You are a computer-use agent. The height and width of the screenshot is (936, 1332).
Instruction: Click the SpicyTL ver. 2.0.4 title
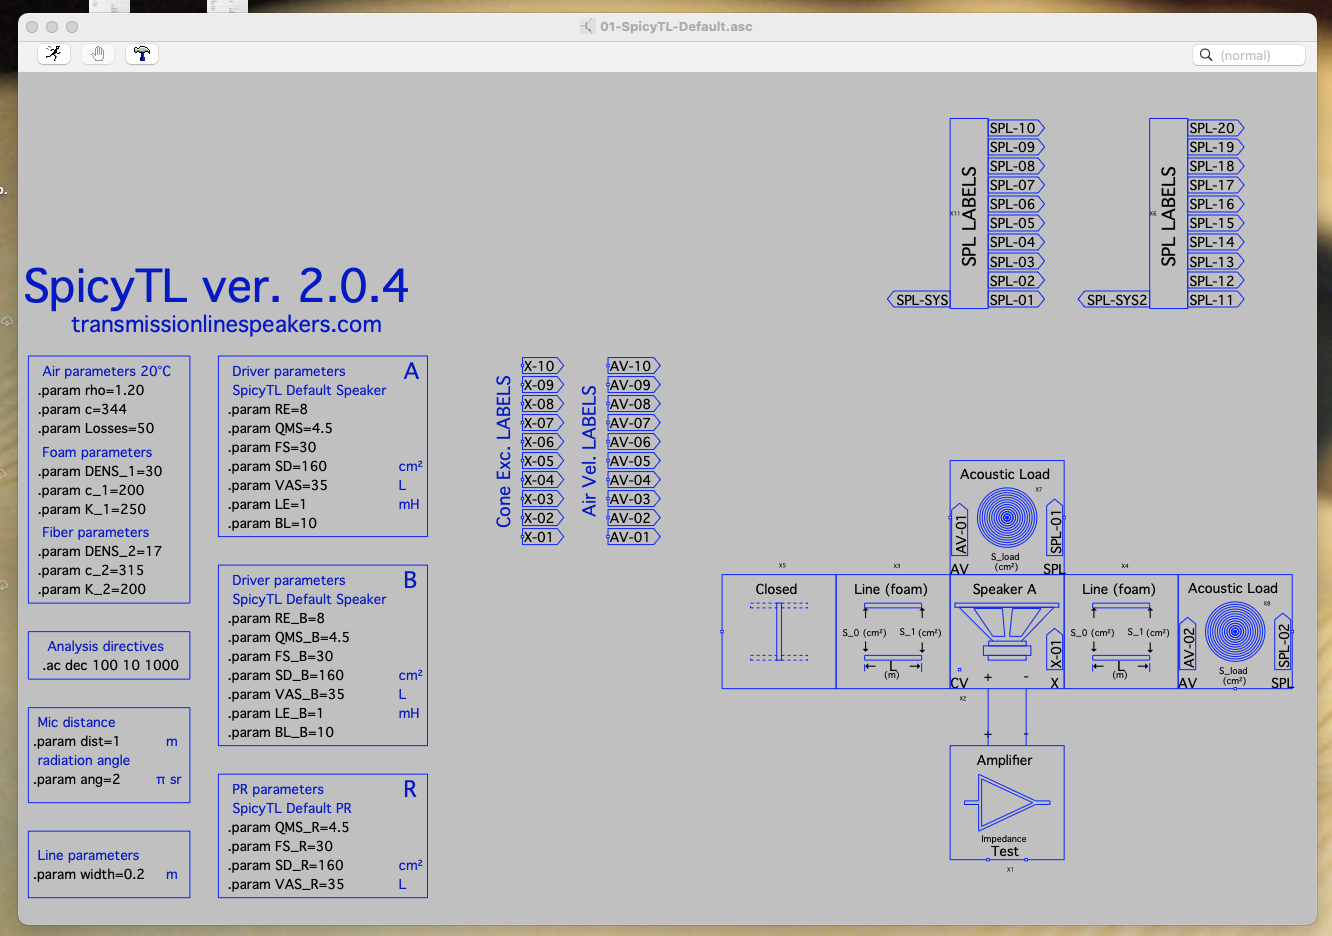(217, 286)
